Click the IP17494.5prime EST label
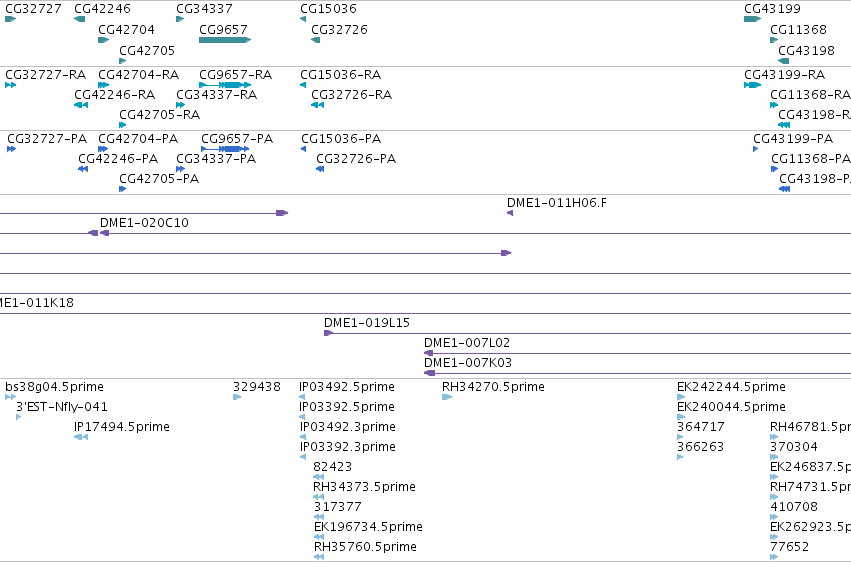Viewport: 851px width, 562px height. tap(122, 427)
